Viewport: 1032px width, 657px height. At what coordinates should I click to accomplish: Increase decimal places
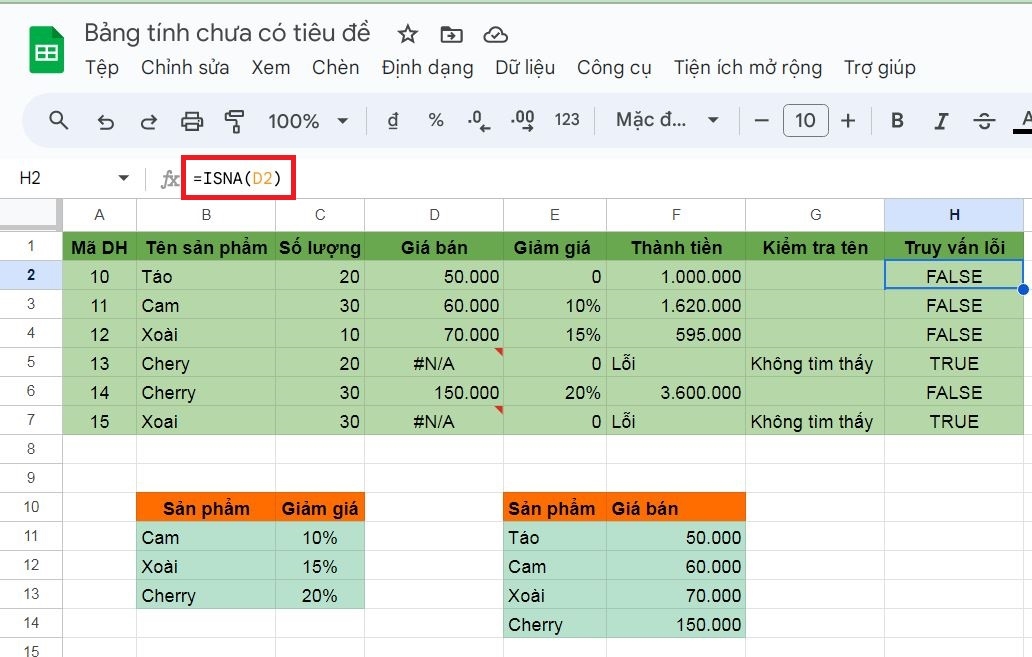click(x=523, y=121)
